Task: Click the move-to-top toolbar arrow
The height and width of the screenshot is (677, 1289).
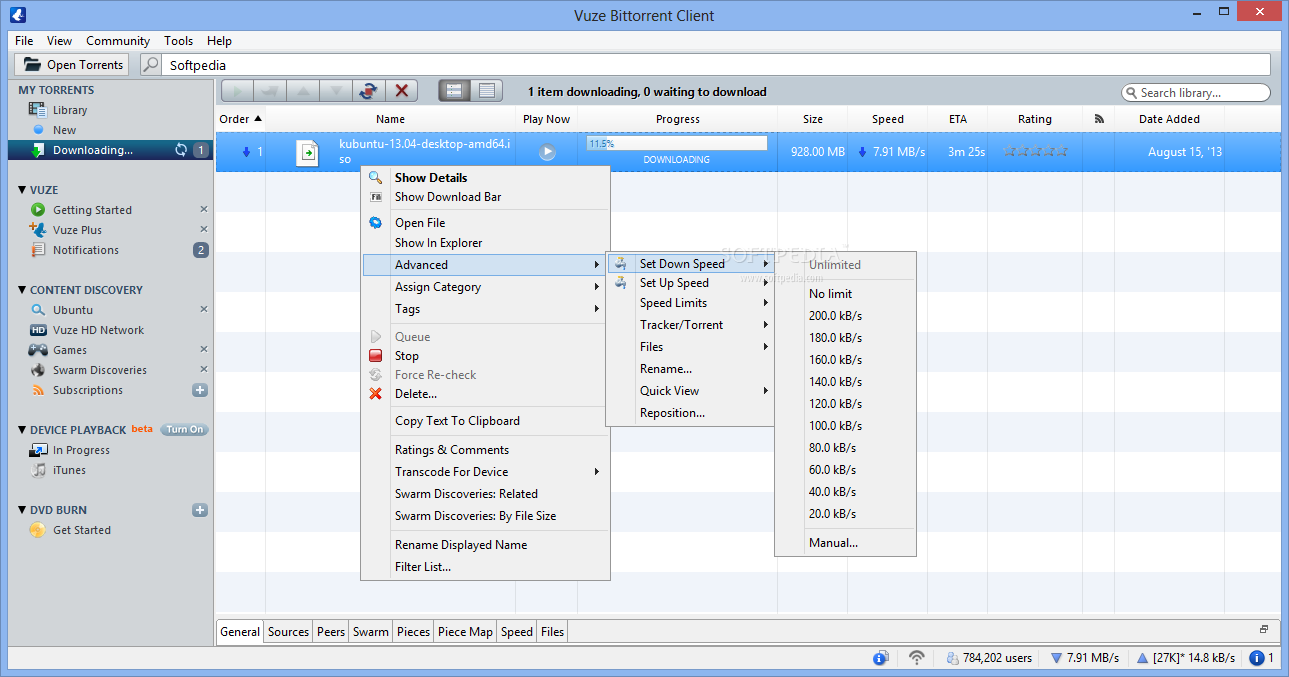Action: 270,91
